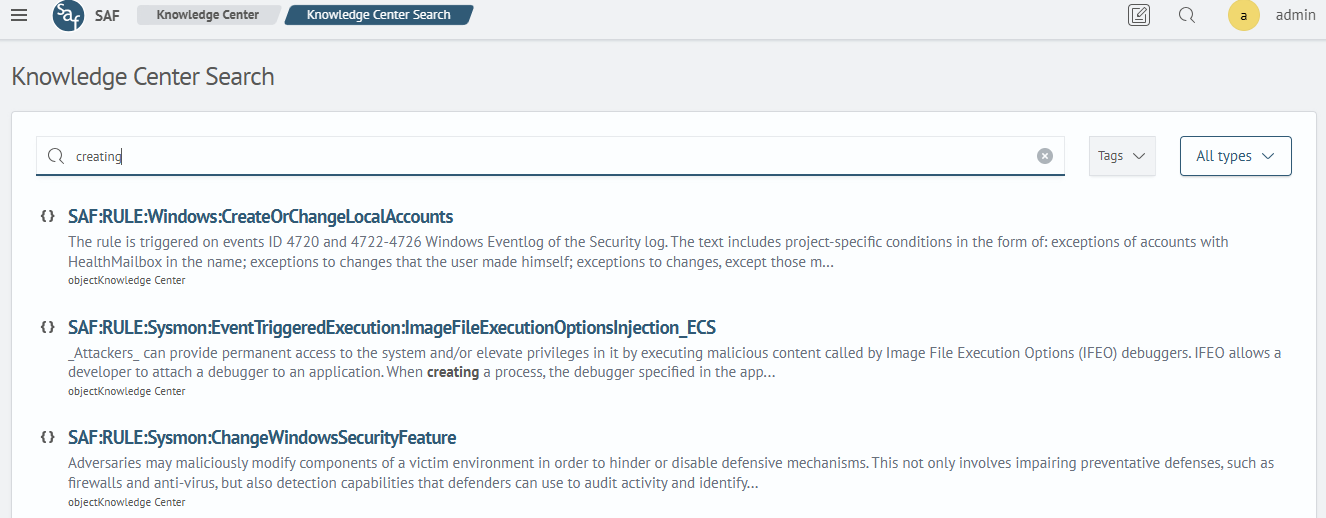Click the header magnifier search icon
The image size is (1326, 518).
[1187, 15]
